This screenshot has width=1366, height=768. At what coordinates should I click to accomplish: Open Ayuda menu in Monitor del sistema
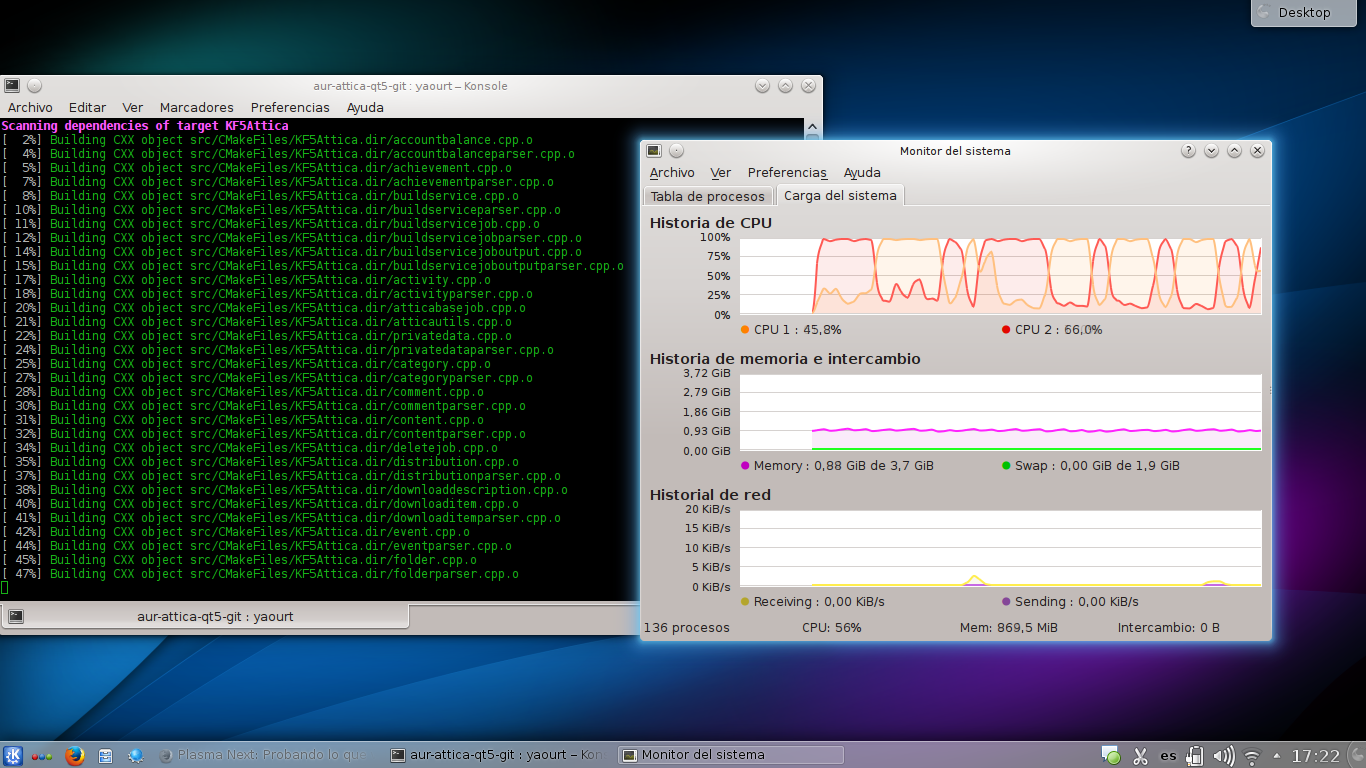(x=862, y=173)
